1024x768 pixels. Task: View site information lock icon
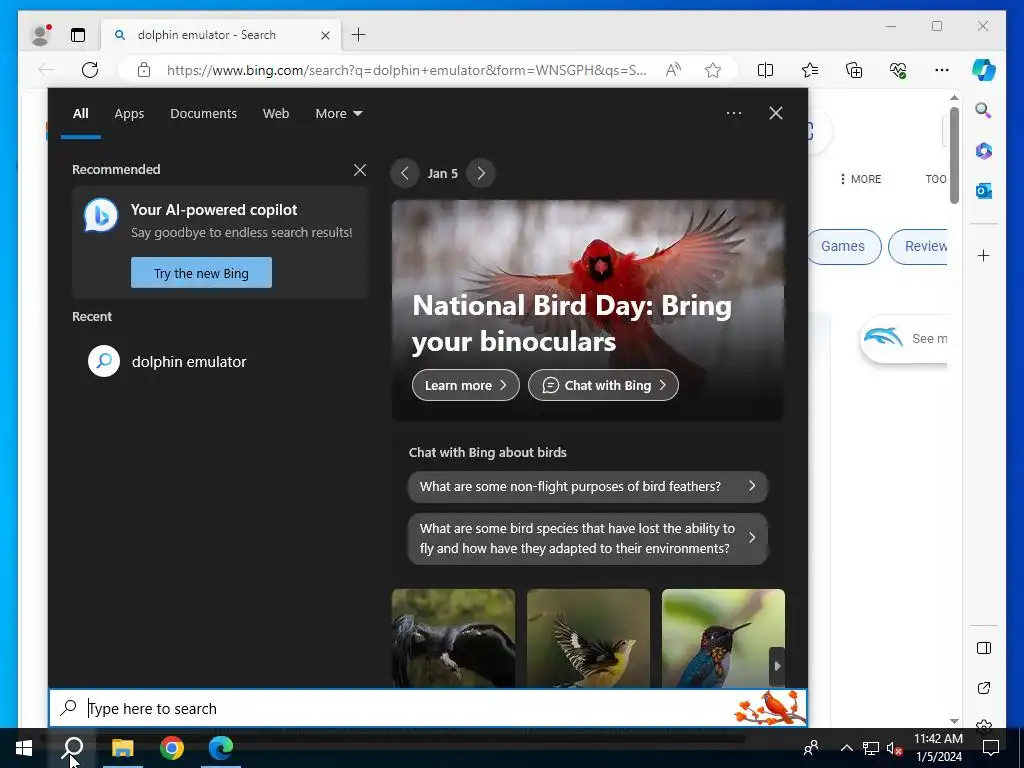[144, 70]
